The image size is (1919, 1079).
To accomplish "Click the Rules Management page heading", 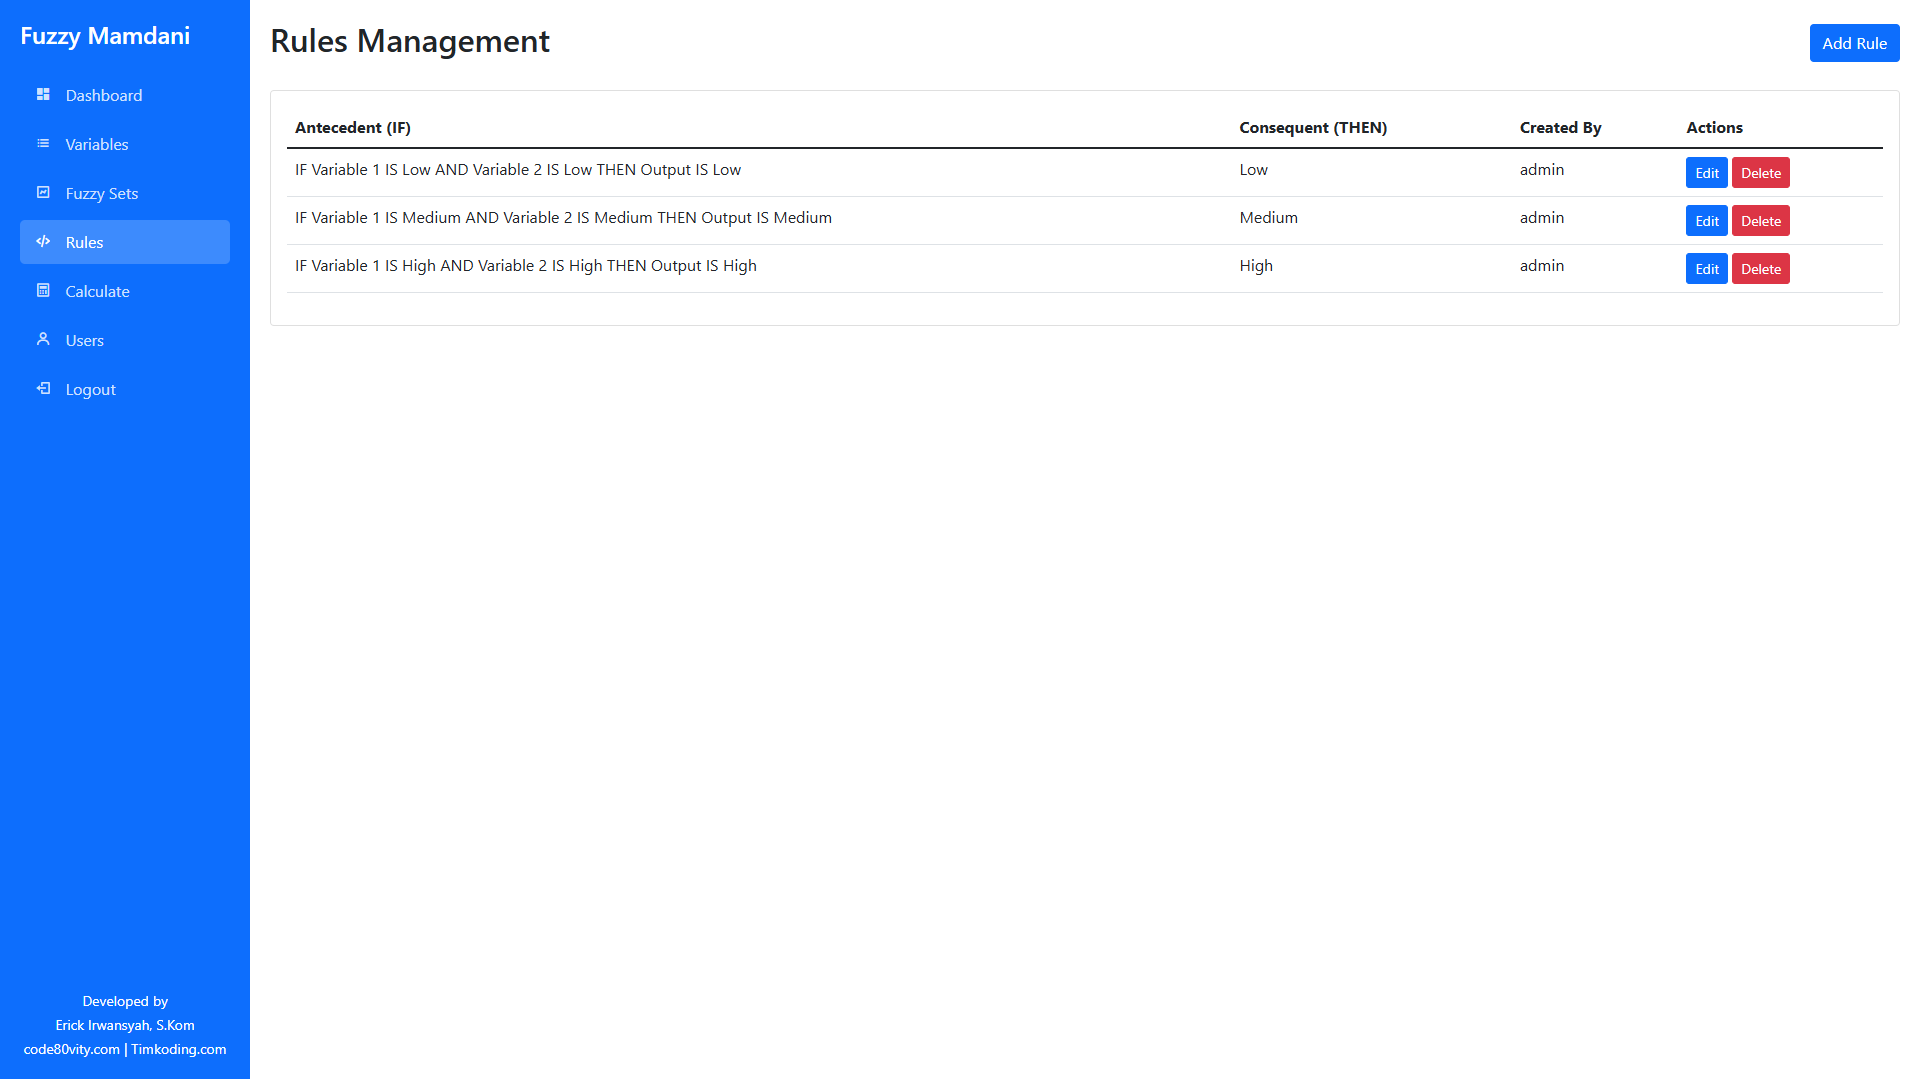I will coord(410,41).
